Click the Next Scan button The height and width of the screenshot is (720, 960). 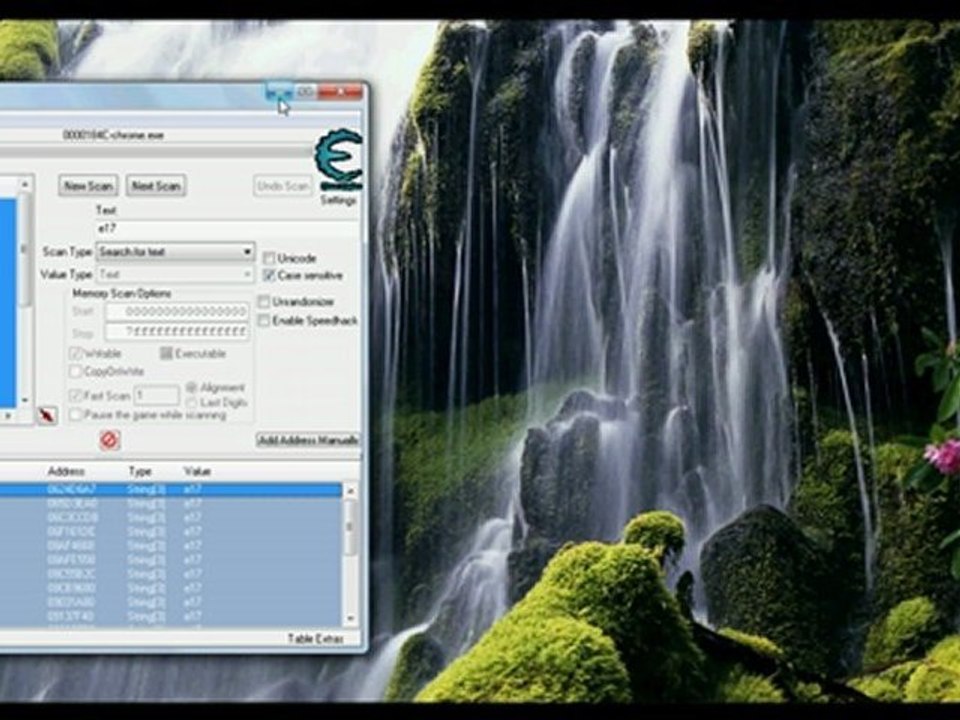156,186
